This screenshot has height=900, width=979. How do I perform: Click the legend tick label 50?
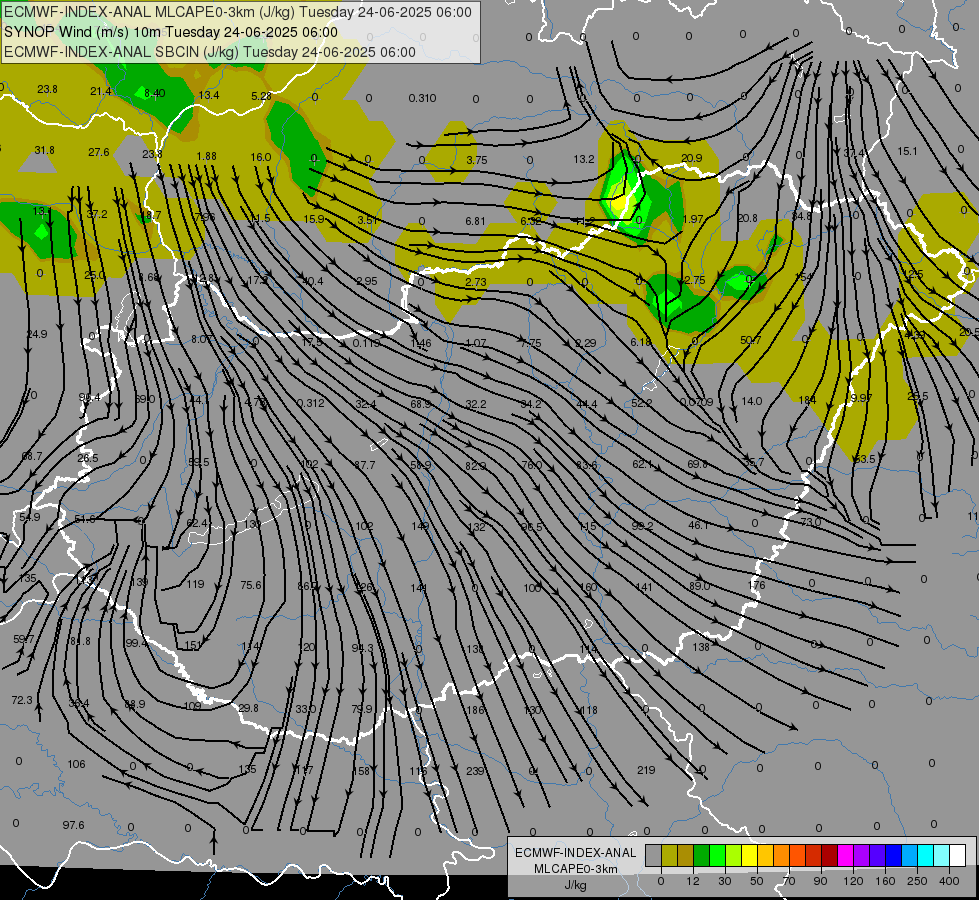pos(757,881)
